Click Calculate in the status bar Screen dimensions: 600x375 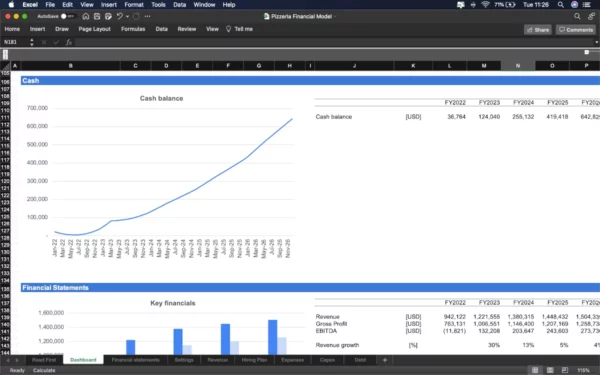coord(44,370)
